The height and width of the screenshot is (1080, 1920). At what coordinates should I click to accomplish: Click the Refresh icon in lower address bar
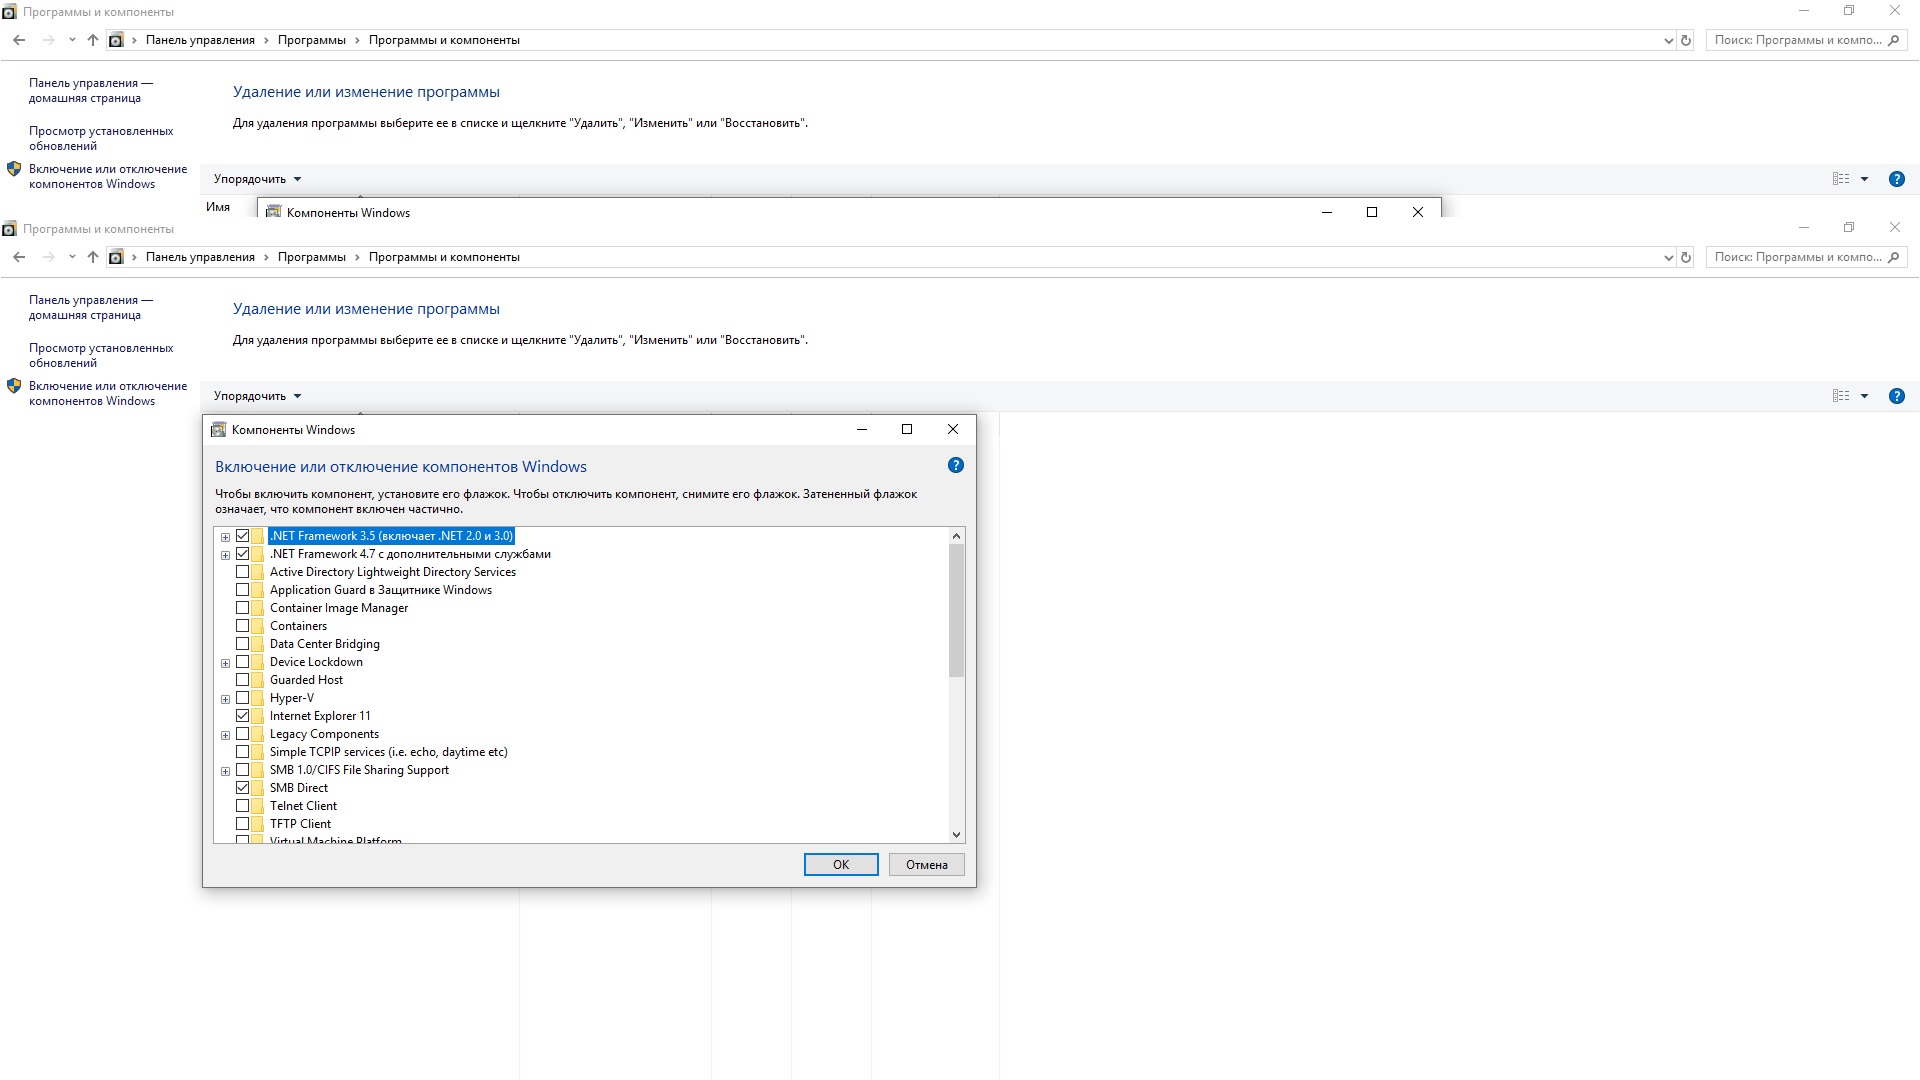pyautogui.click(x=1686, y=257)
